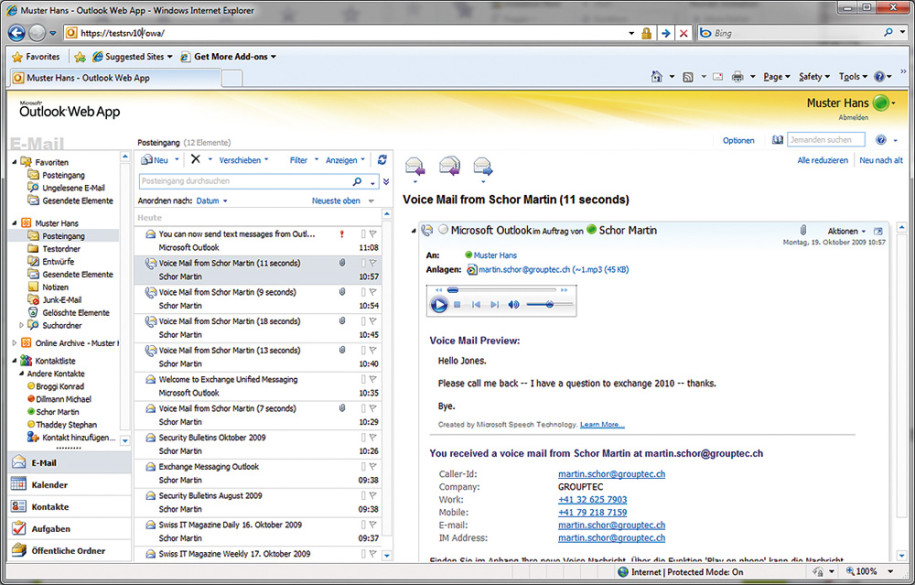The height and width of the screenshot is (585, 915).
Task: Open the martin.schor mp3 attachment link
Action: (553, 270)
